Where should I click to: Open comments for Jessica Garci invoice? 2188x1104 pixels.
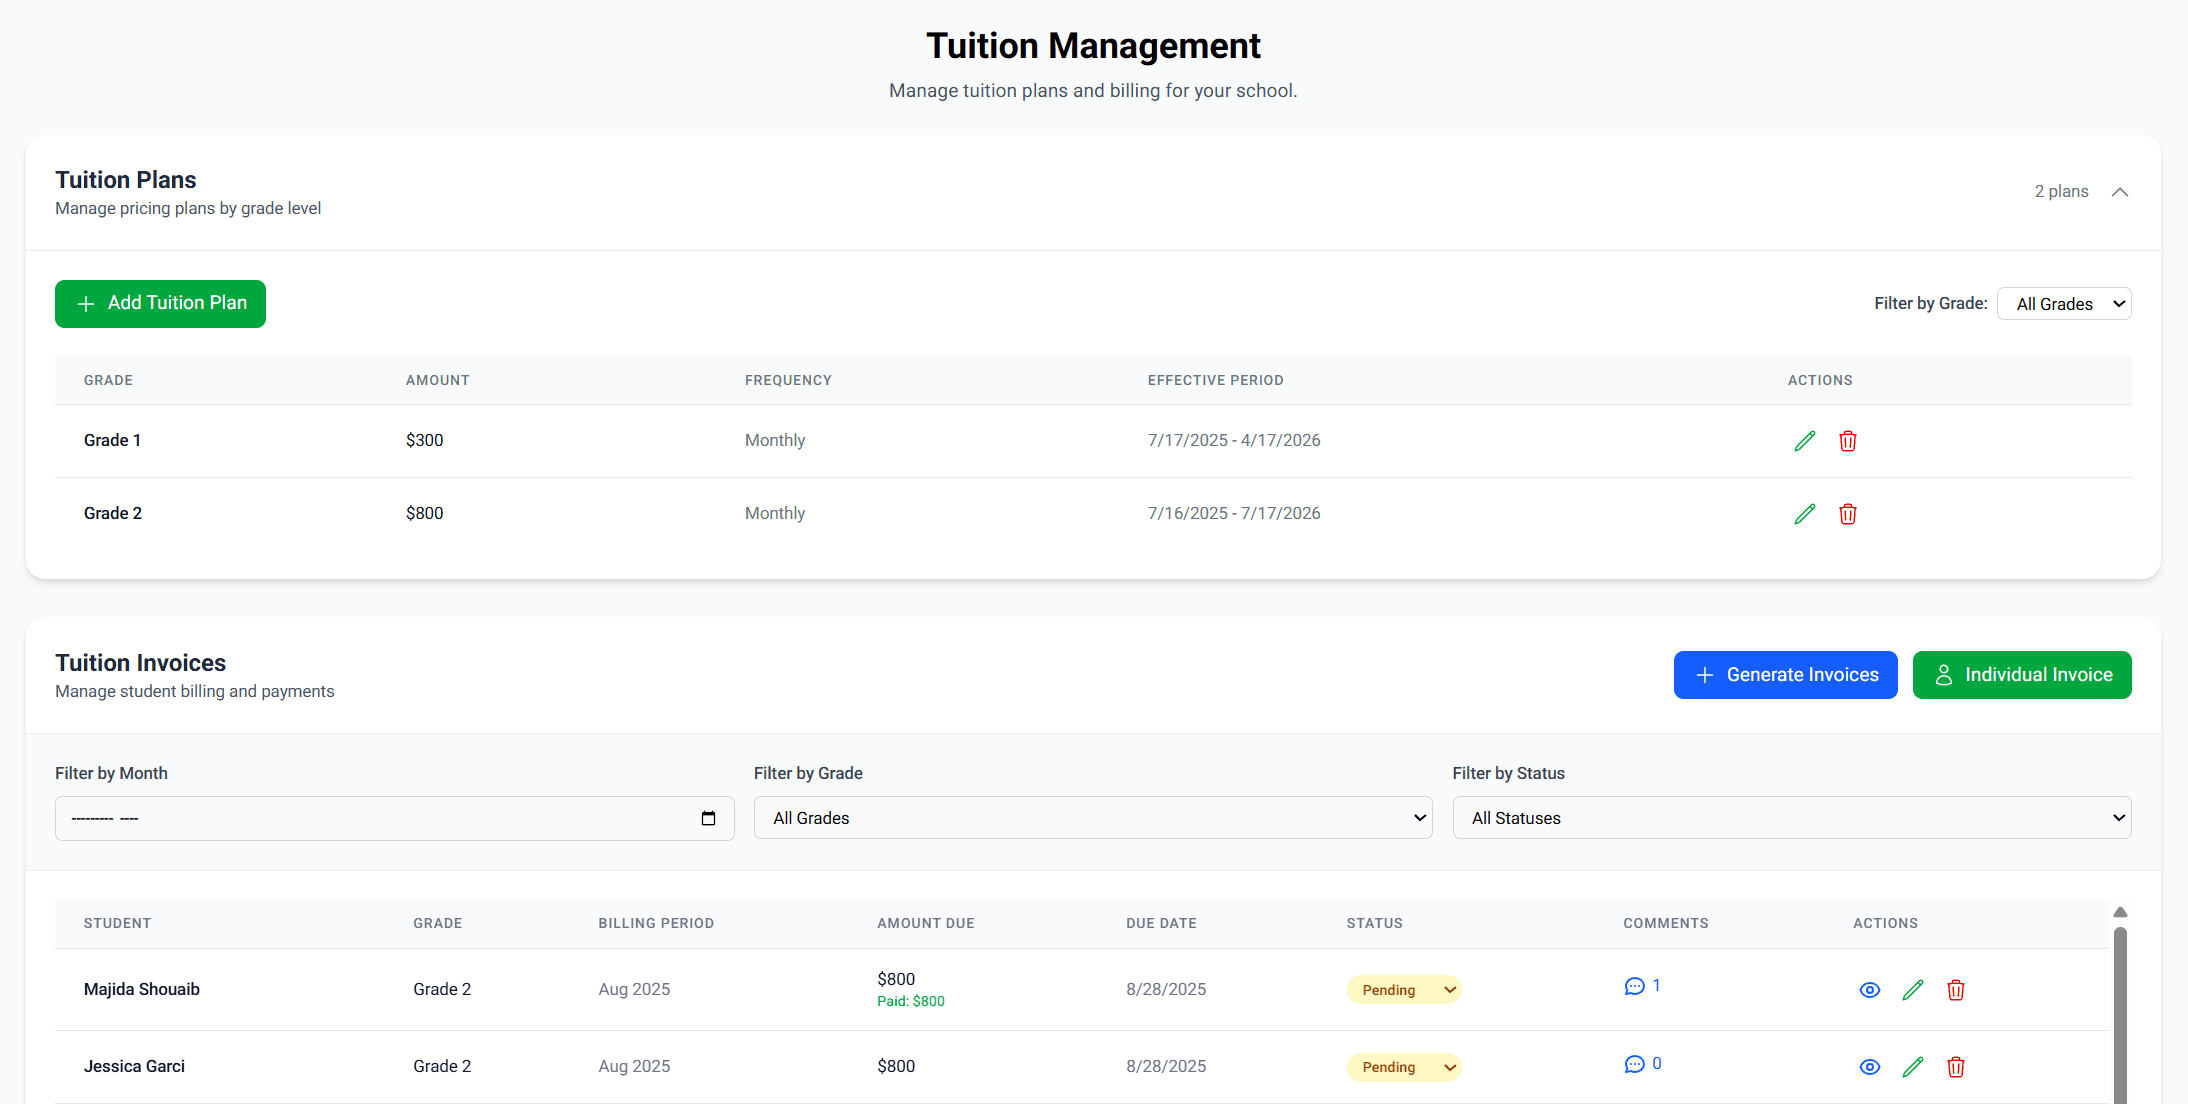(x=1641, y=1064)
